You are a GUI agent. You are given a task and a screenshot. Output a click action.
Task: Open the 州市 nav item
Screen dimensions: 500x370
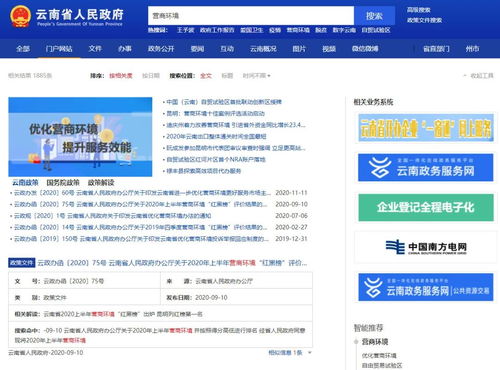472,49
